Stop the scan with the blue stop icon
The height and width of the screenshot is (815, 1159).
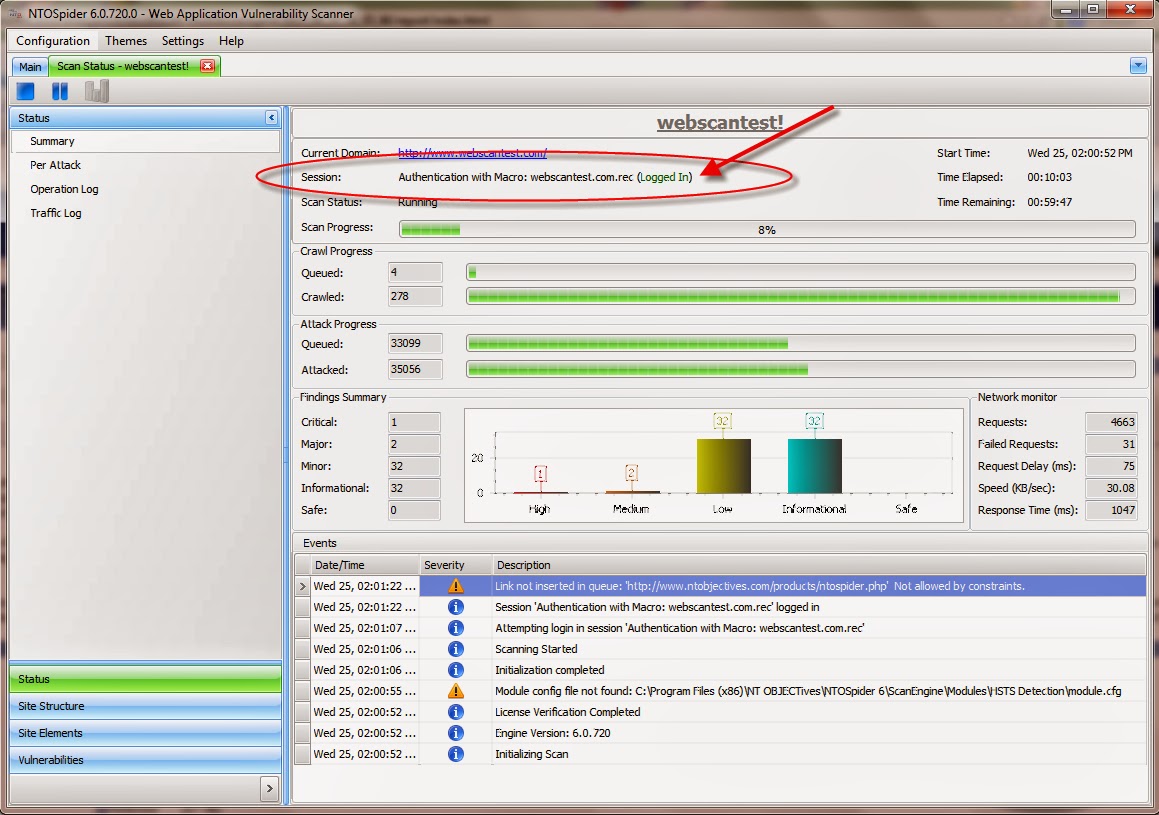click(26, 92)
